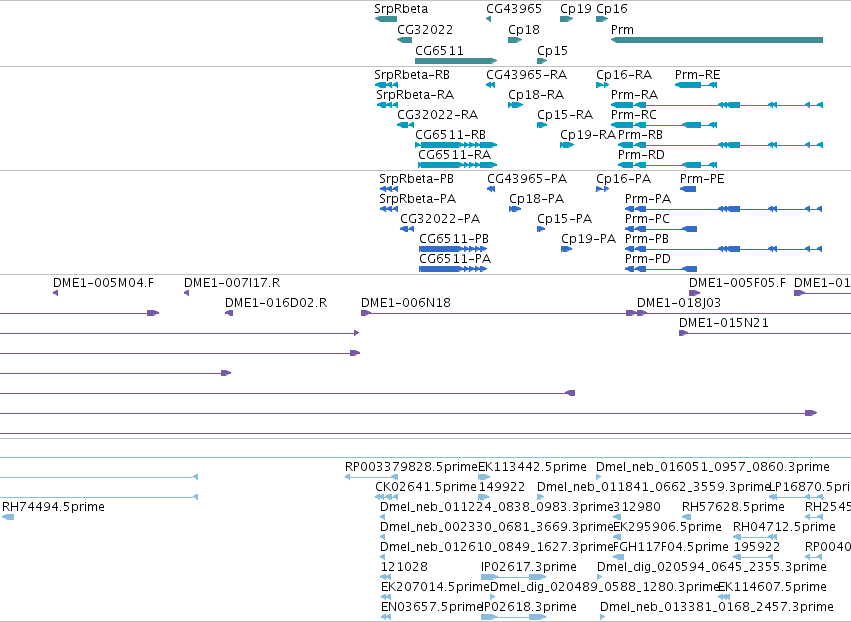Select transcript CG43965-RA label
Screen dimensions: 851x622
coord(526,75)
